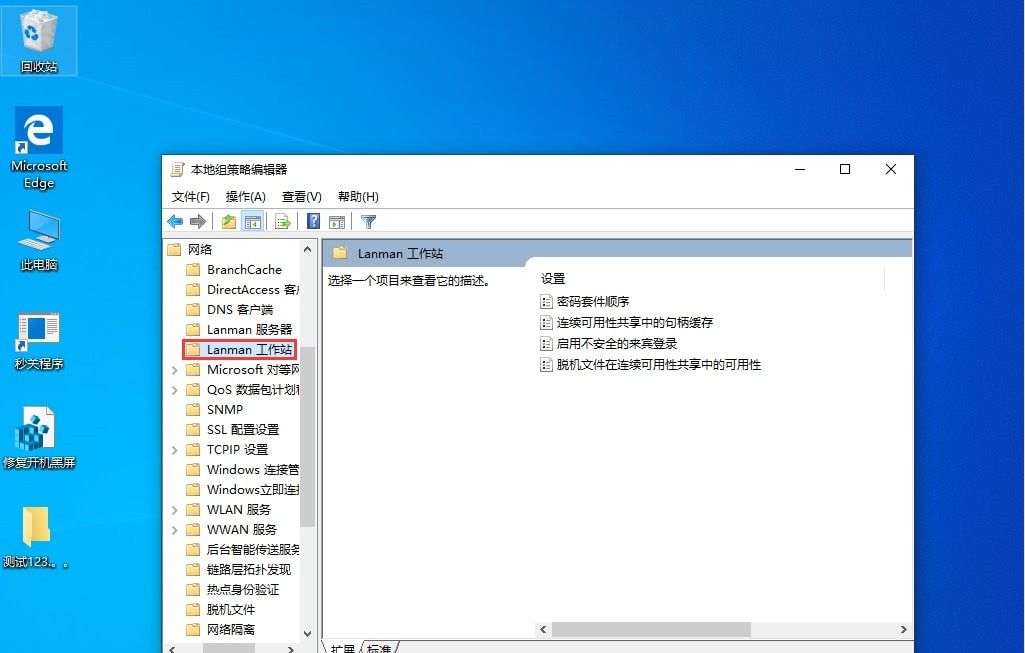
Task: Click the settings list horizontal scrollbar thumb
Action: click(651, 629)
